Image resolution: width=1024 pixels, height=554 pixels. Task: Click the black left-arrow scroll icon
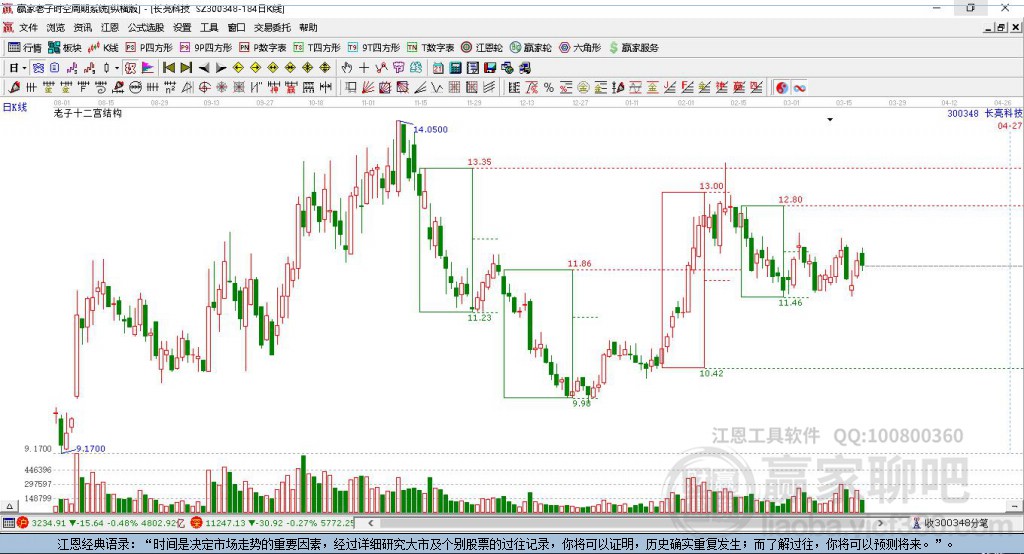click(204, 68)
